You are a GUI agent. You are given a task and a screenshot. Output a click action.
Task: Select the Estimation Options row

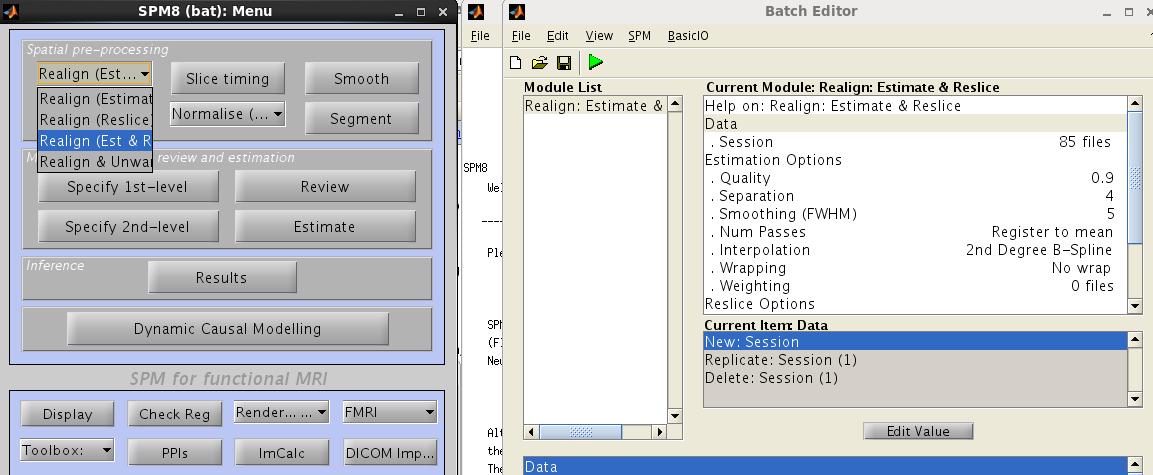tap(915, 160)
